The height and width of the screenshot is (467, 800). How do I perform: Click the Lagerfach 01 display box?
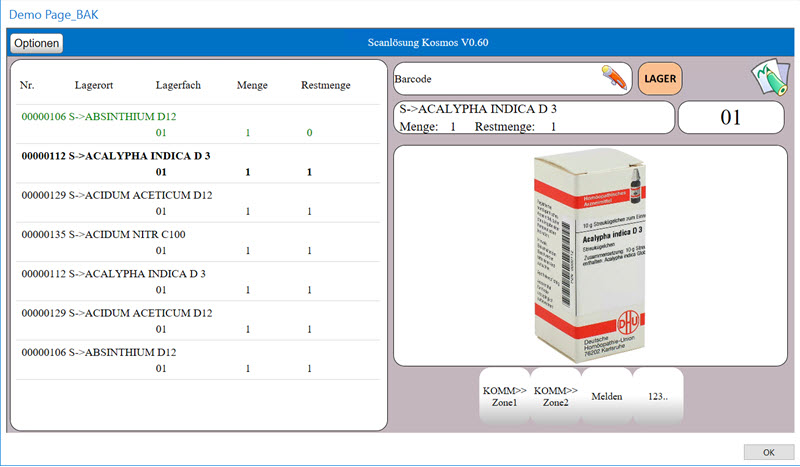(730, 117)
